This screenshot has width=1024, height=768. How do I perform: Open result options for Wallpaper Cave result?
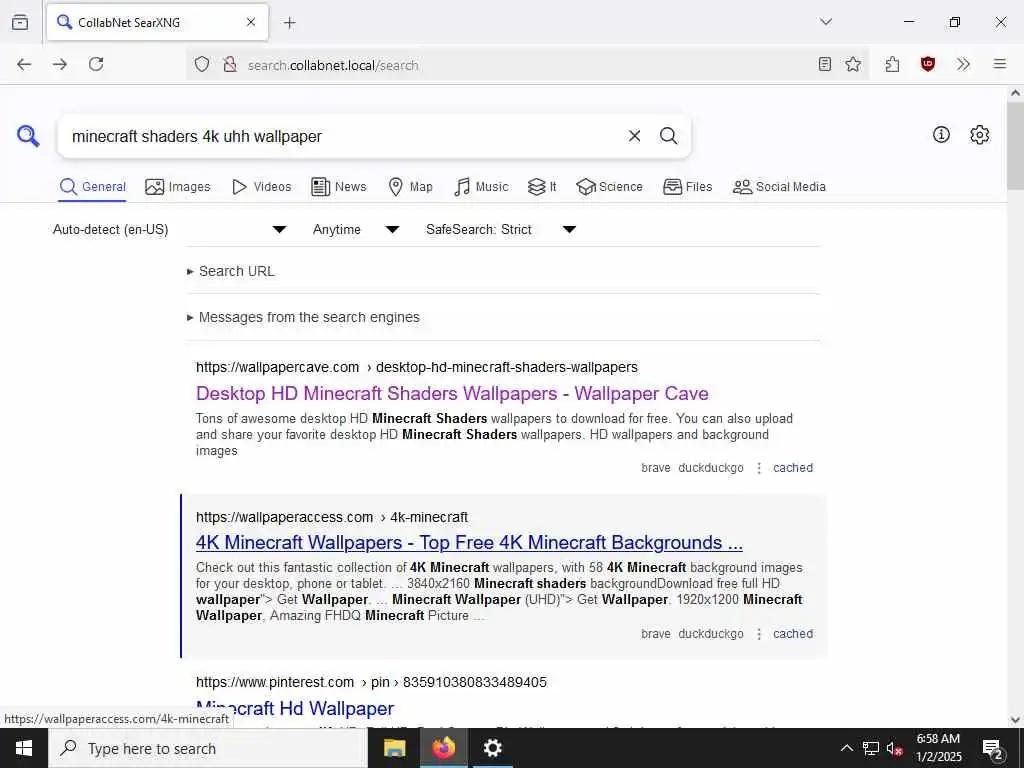point(759,468)
